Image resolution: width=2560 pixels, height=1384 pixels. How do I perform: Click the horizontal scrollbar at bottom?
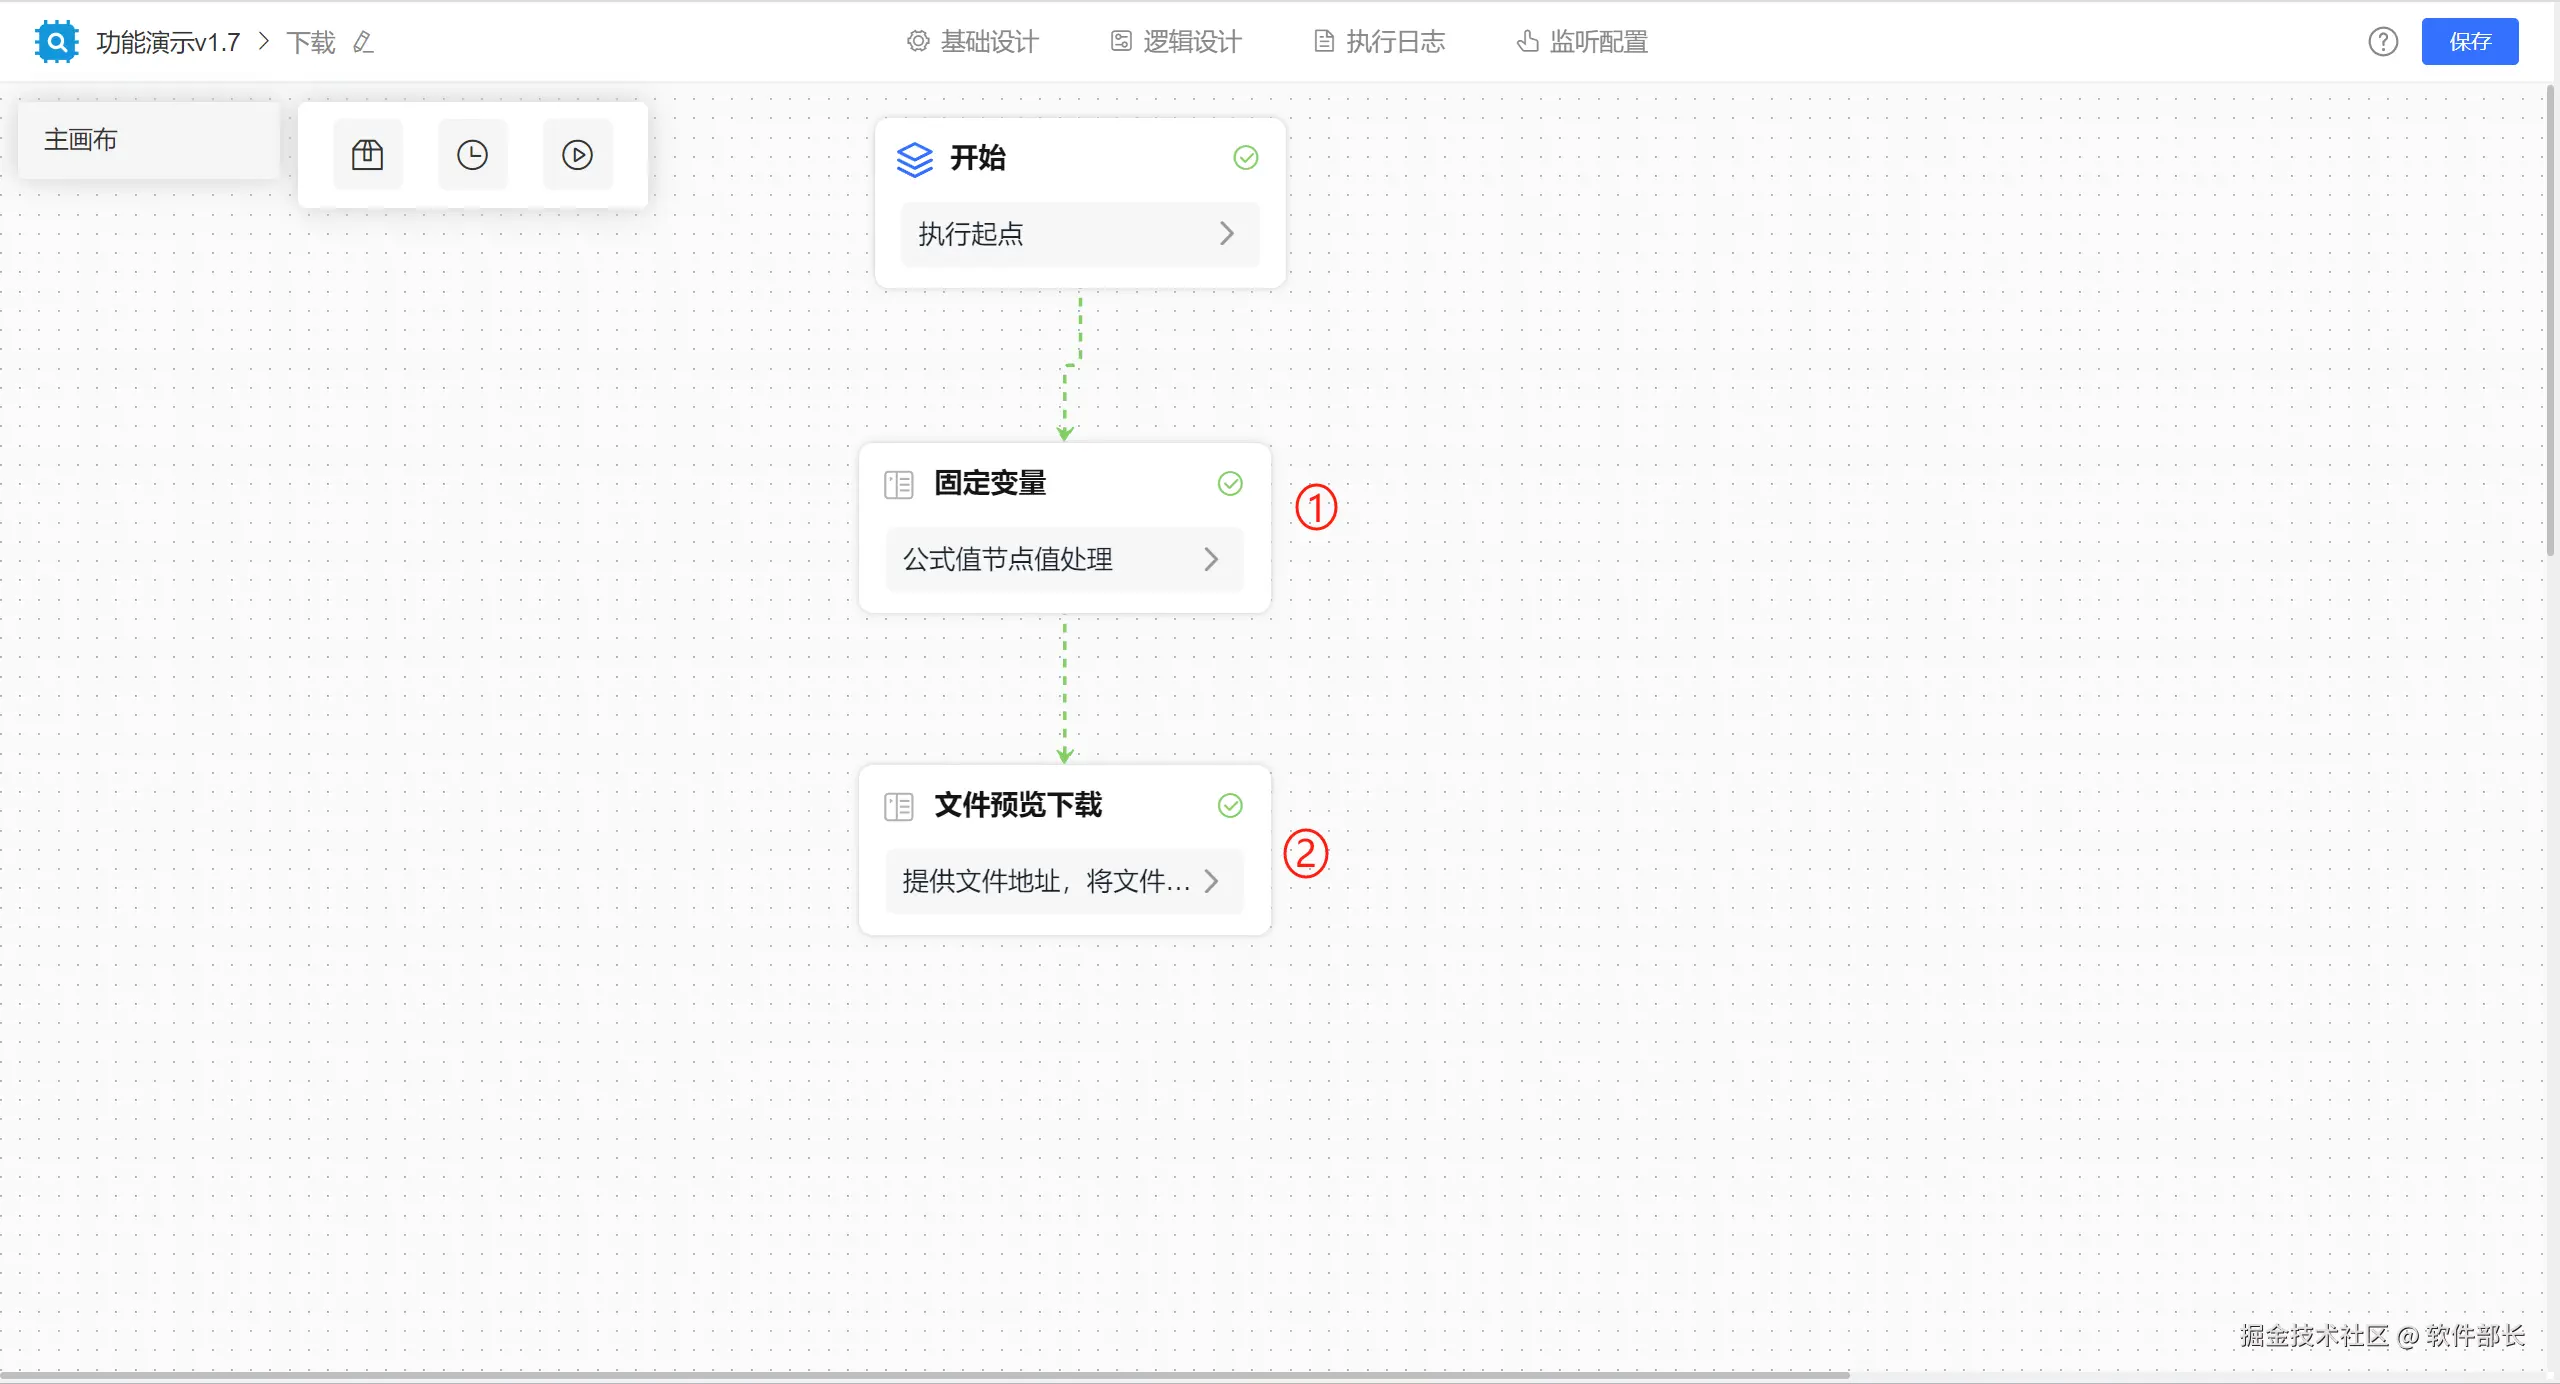[925, 1375]
